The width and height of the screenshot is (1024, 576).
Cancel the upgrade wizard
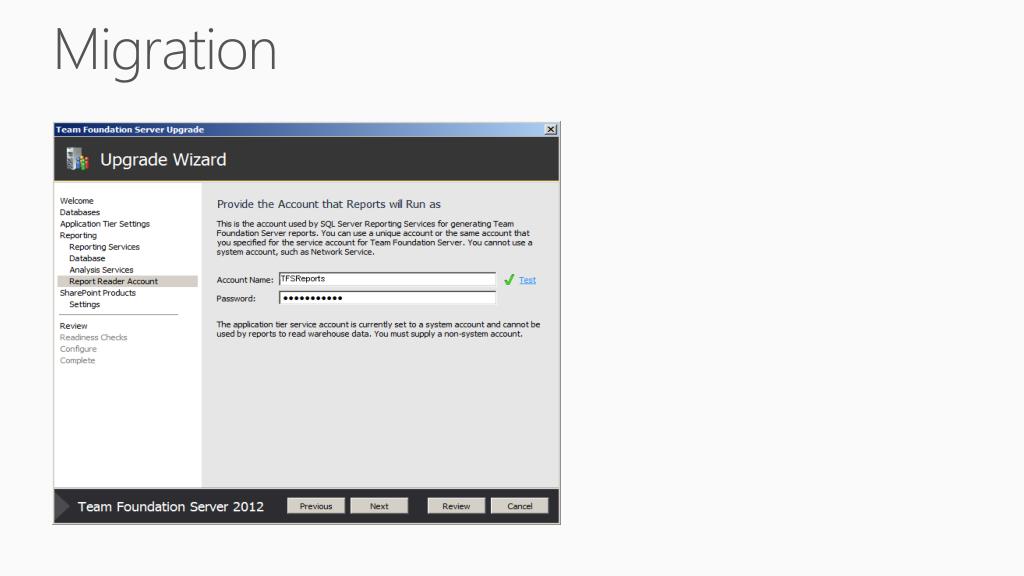pyautogui.click(x=520, y=506)
